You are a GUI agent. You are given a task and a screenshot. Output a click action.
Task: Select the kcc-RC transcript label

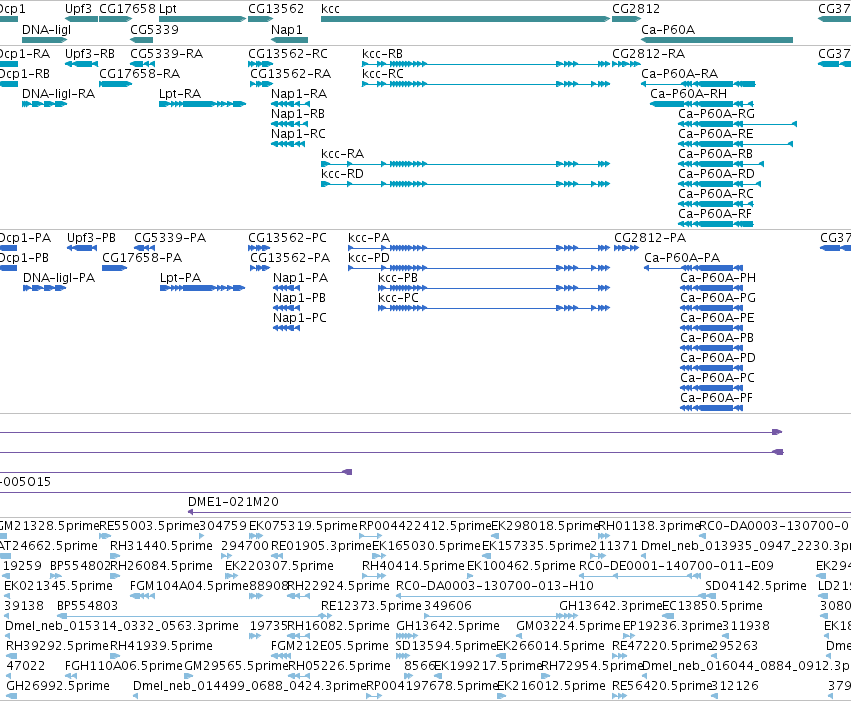(x=383, y=73)
